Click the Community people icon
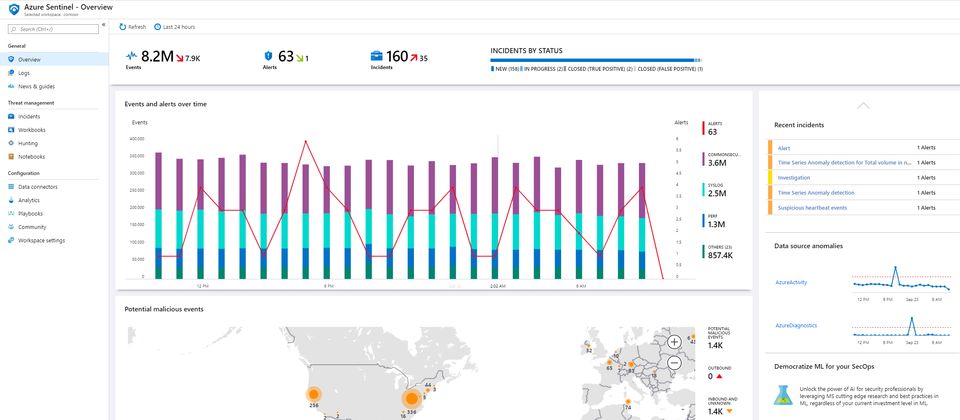Screen dimensions: 960x420 pos(11,227)
